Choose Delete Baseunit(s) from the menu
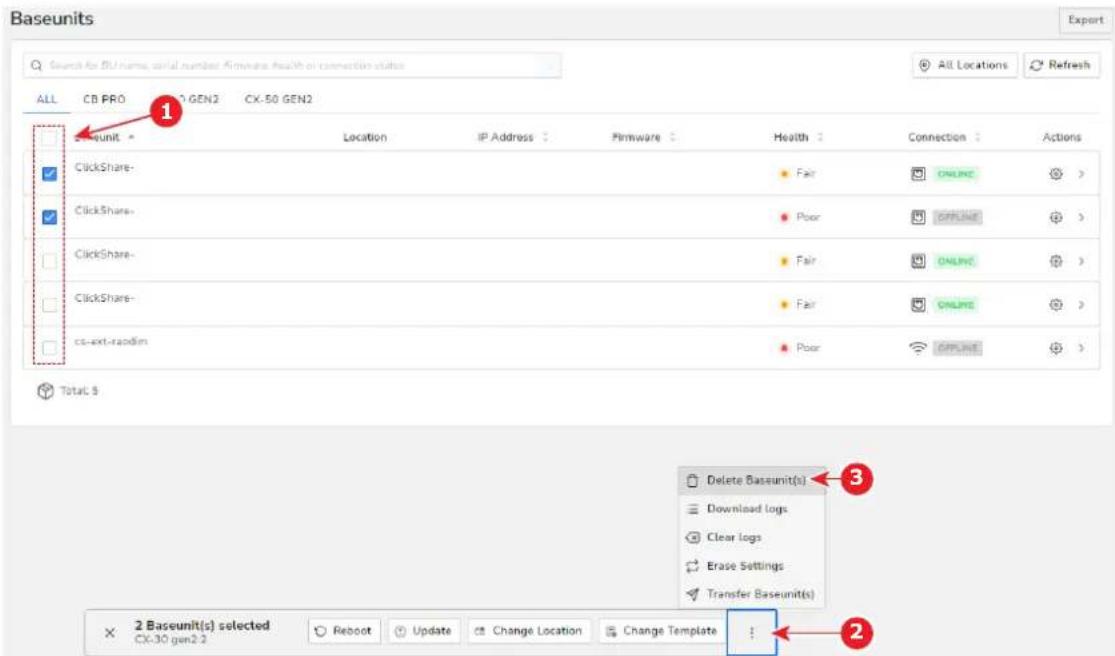Image resolution: width=1115 pixels, height=656 pixels. pyautogui.click(x=752, y=480)
